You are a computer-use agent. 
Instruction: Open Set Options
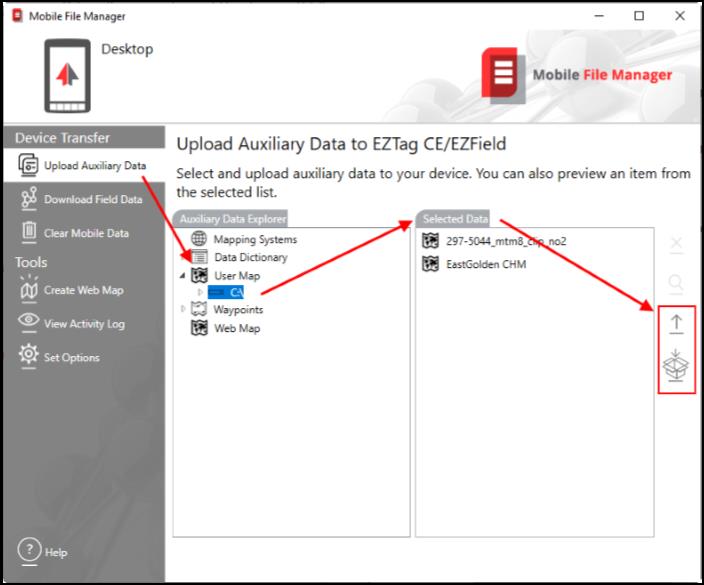coord(84,357)
